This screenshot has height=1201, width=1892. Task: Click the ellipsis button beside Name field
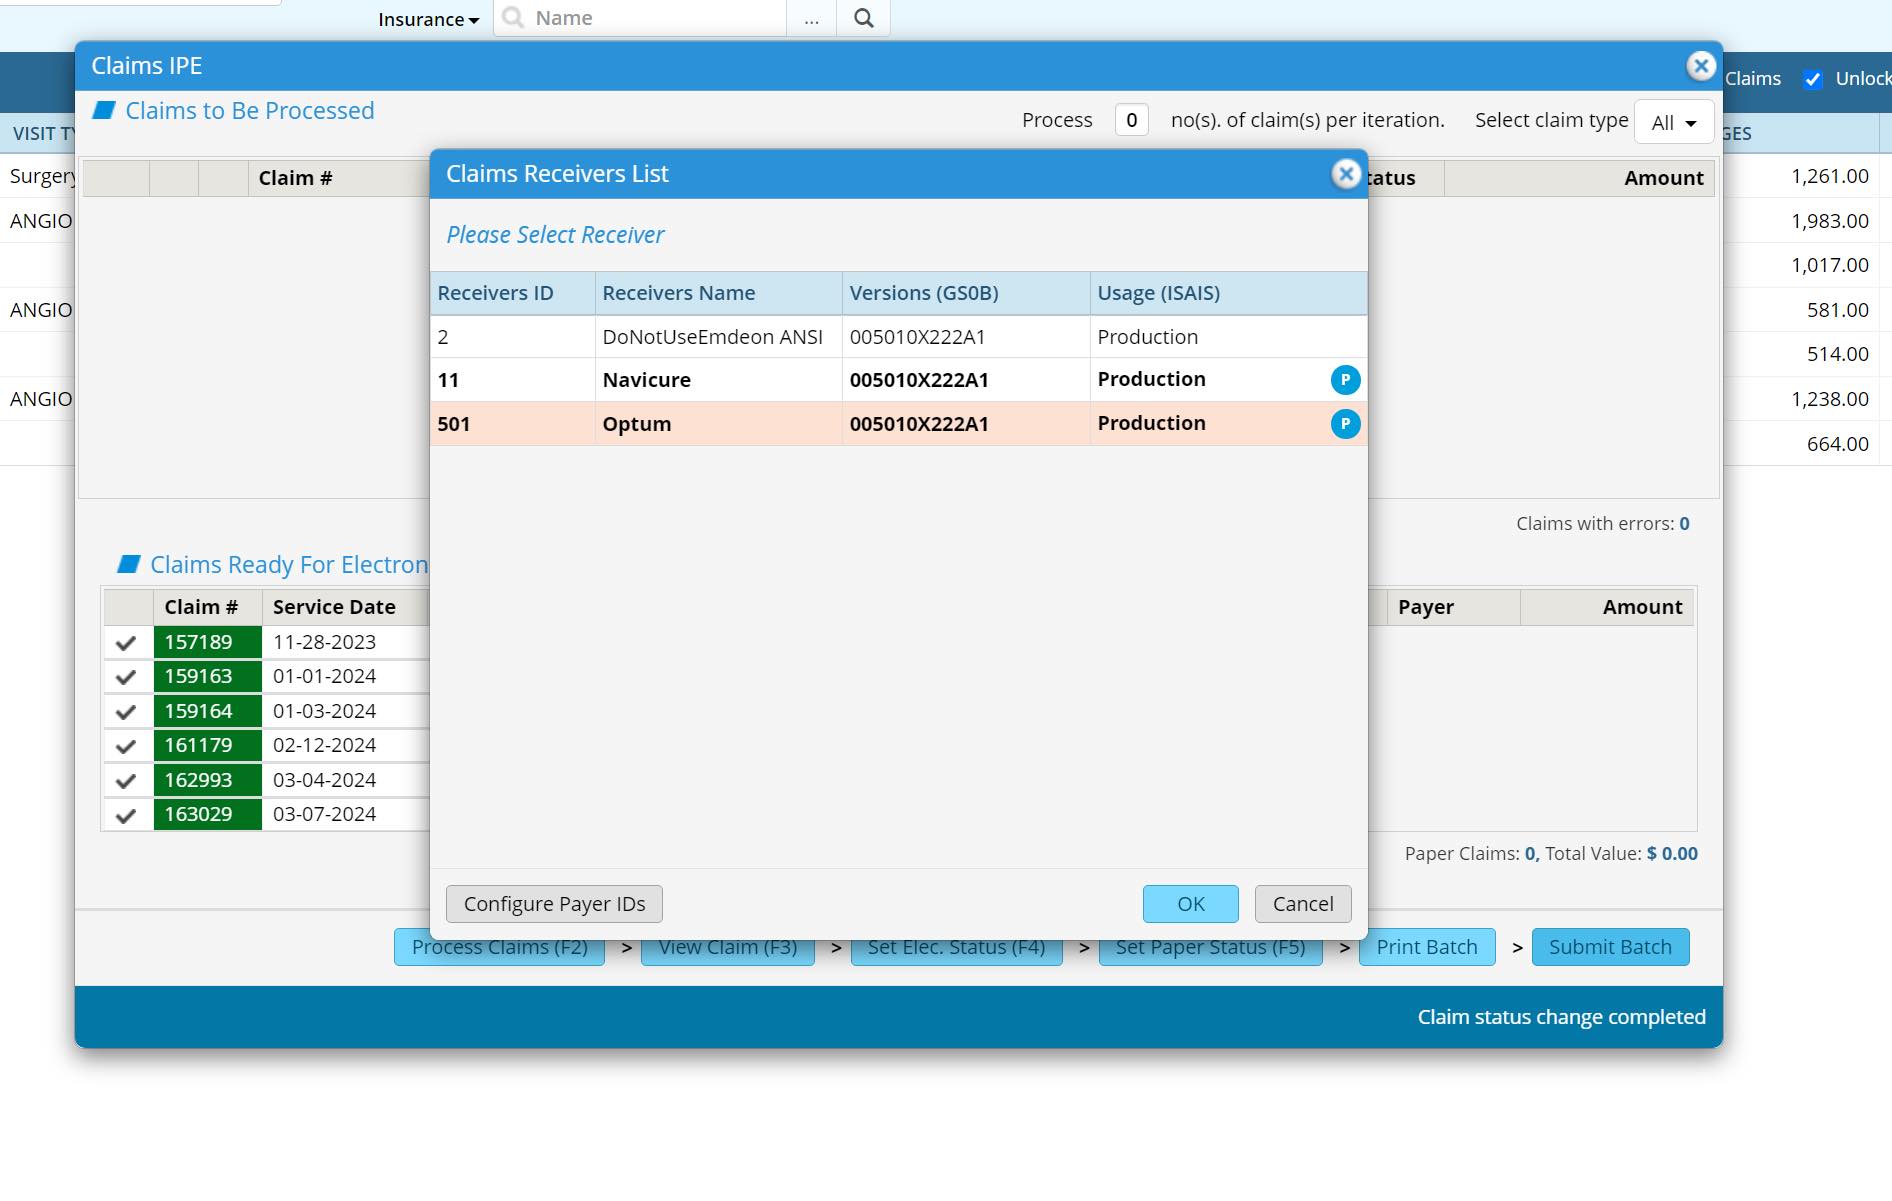pos(811,18)
